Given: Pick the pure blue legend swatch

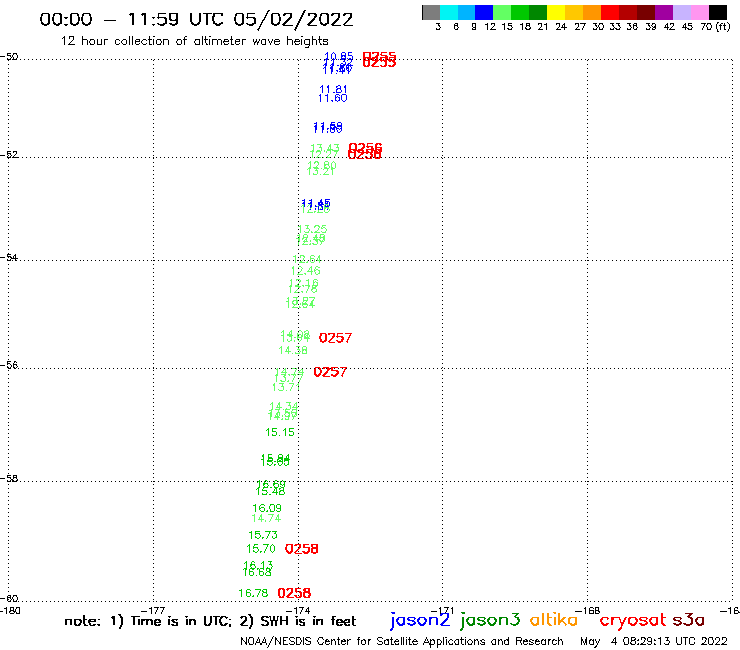Looking at the screenshot, I should (484, 12).
